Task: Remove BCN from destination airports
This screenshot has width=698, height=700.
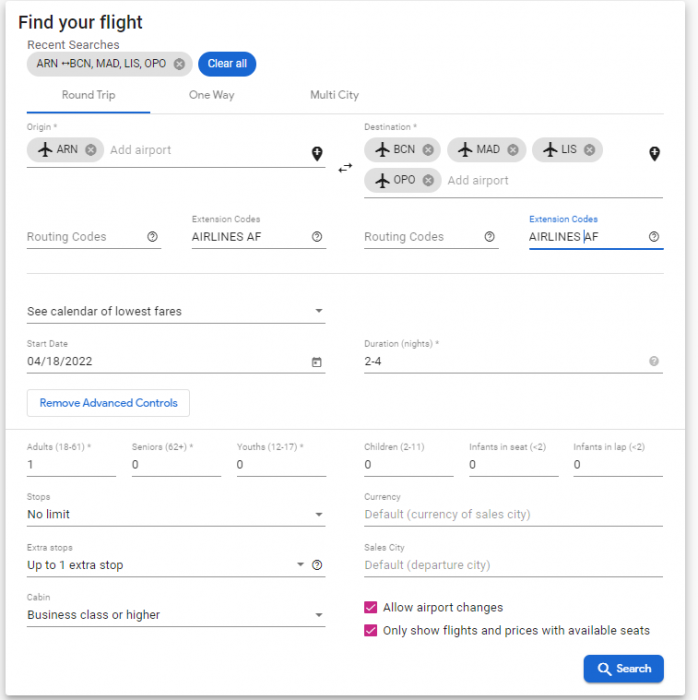Action: coord(428,150)
